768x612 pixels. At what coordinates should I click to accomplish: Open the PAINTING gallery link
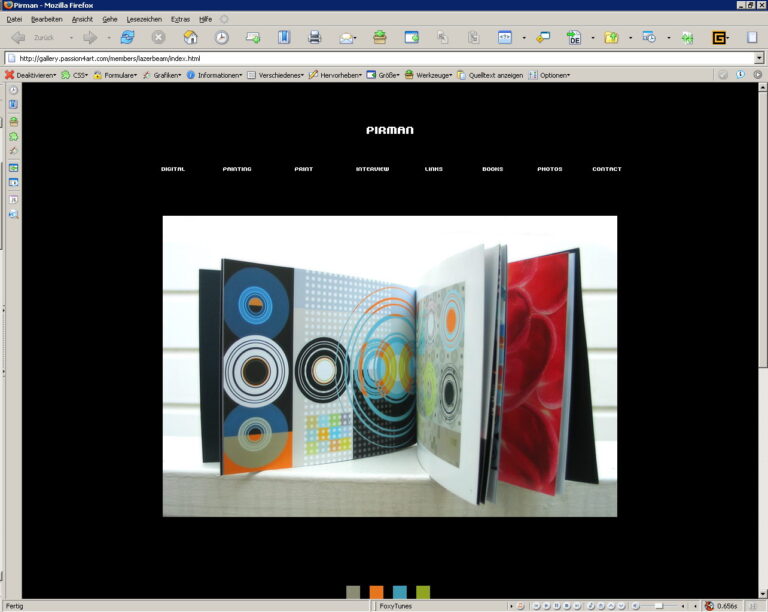click(x=237, y=169)
